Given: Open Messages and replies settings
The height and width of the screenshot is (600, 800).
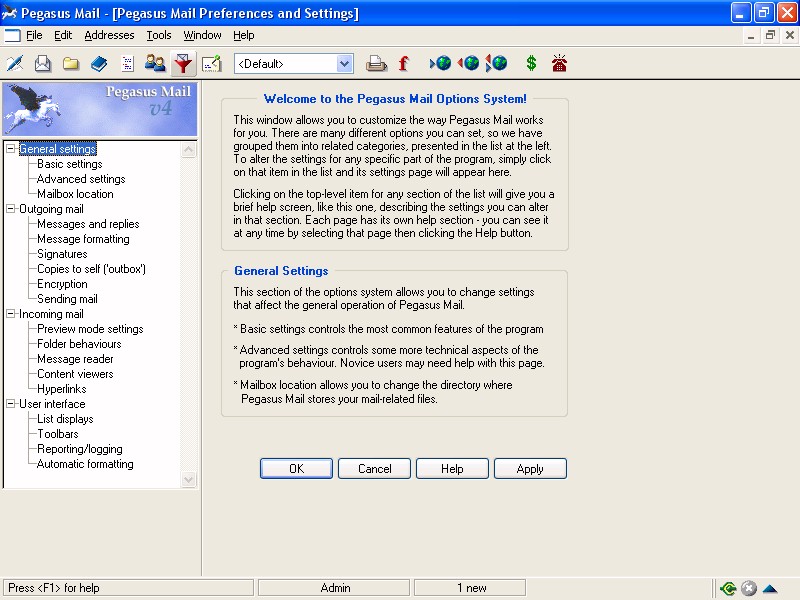Looking at the screenshot, I should 88,224.
